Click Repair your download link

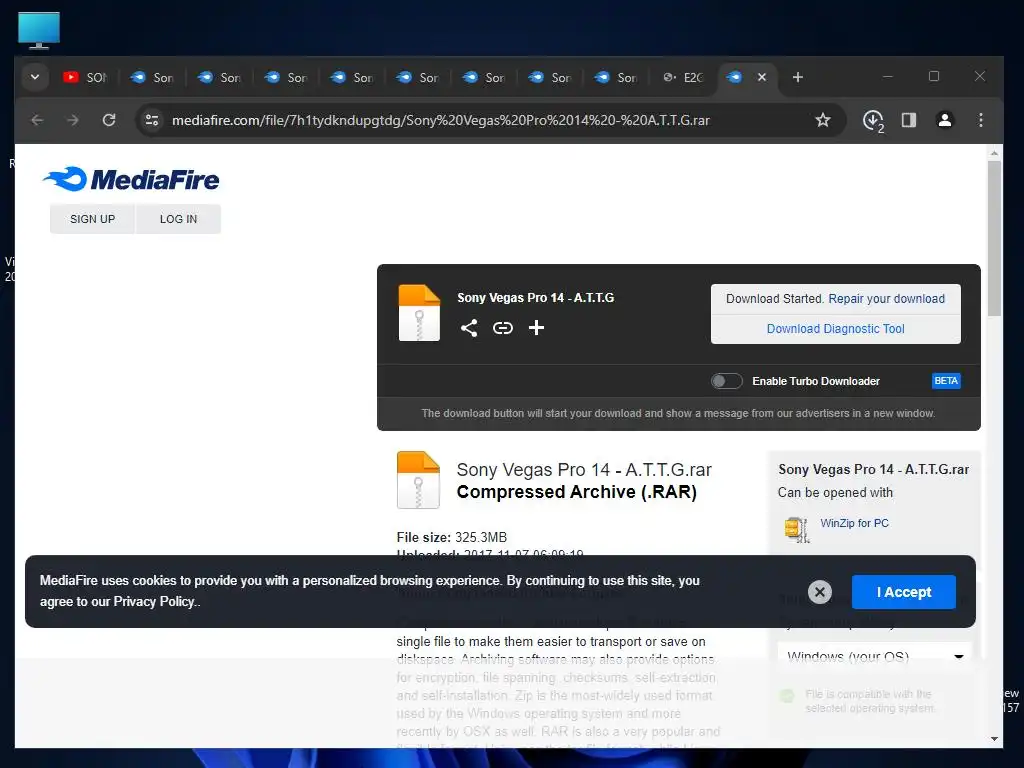tap(886, 298)
